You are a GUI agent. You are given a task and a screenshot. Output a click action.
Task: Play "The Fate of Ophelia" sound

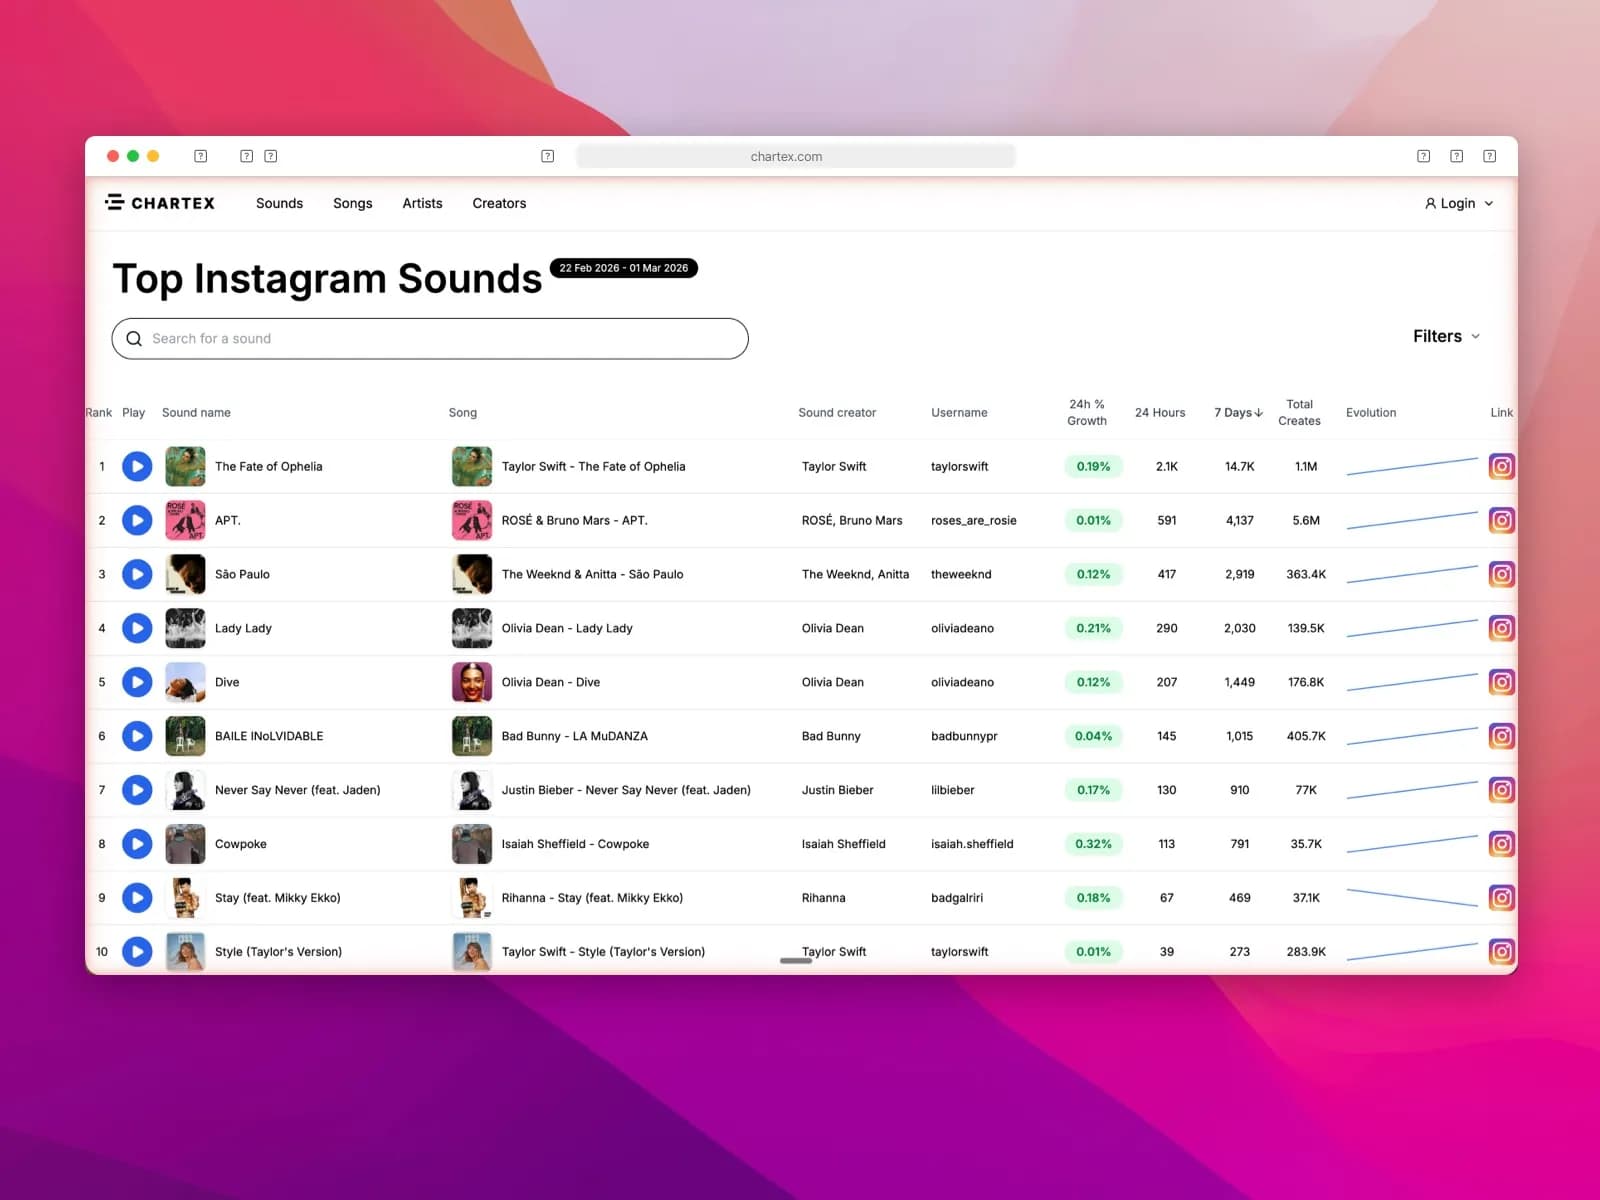pyautogui.click(x=137, y=466)
